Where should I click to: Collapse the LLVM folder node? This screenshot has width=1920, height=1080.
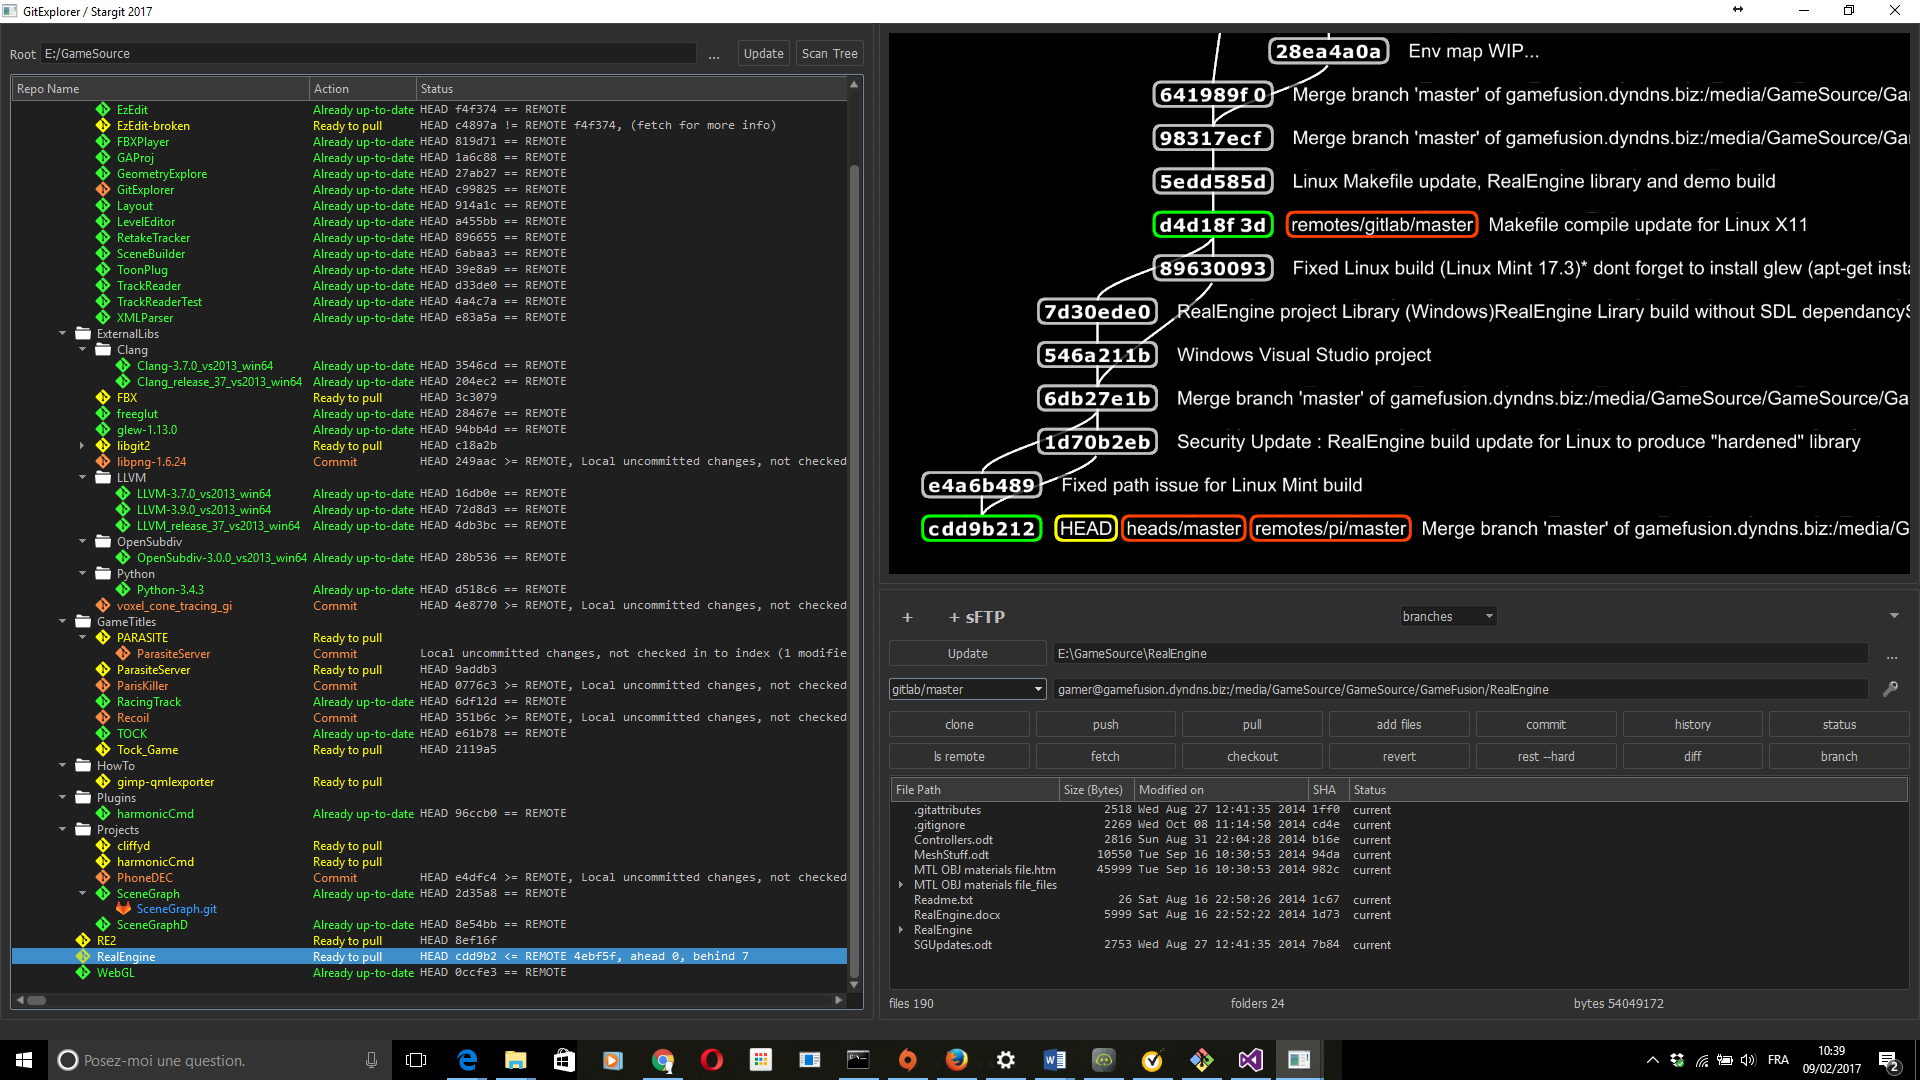83,478
